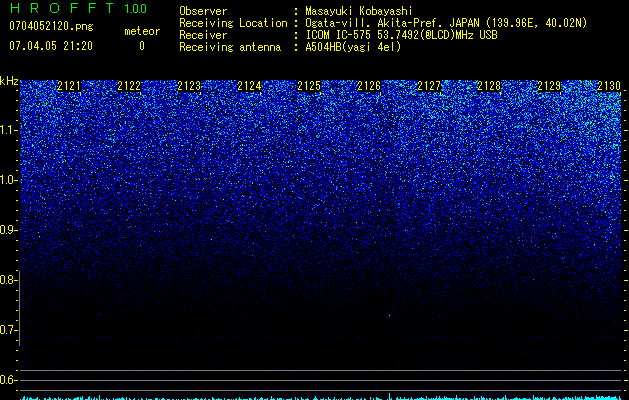Click the 'meteor' count label
Viewport: 629px width, 400px height.
point(142,31)
